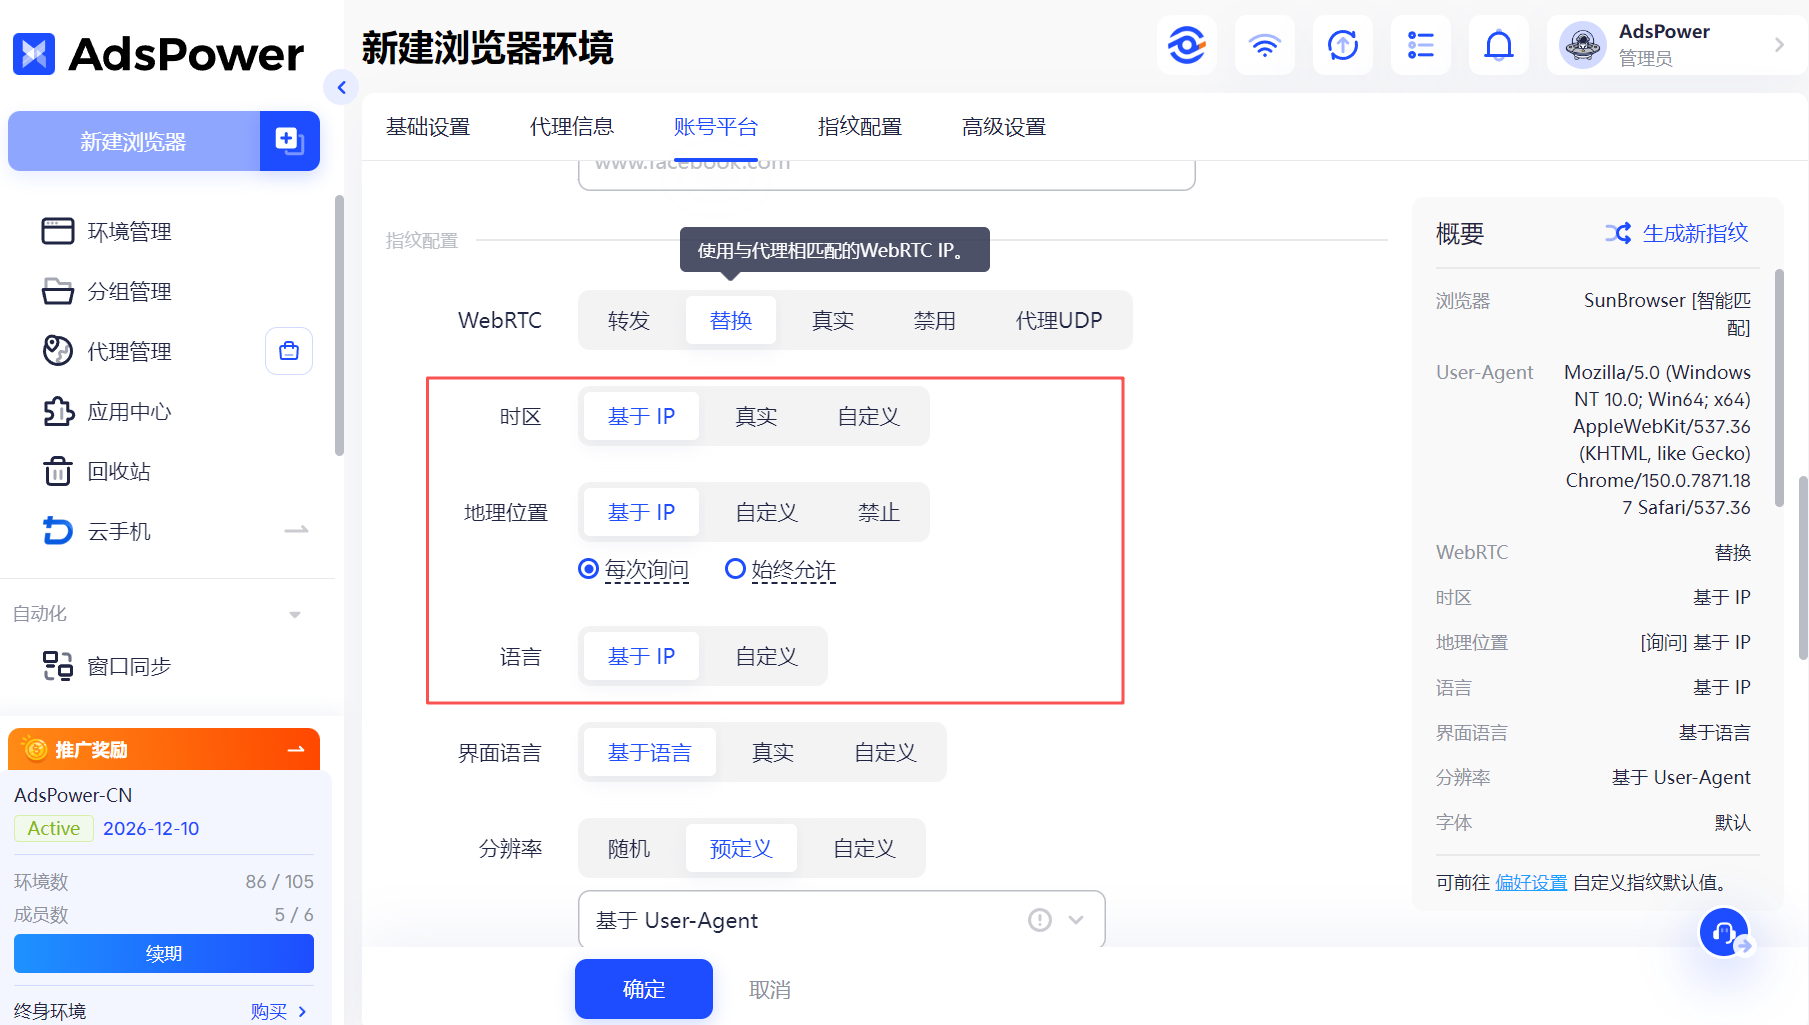Image resolution: width=1809 pixels, height=1025 pixels.
Task: Collapse the 自动化 section
Action: 295,614
